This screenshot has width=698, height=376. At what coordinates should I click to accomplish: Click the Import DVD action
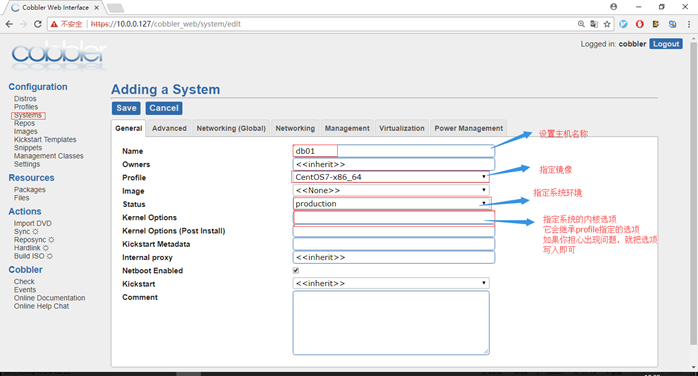tap(32, 223)
